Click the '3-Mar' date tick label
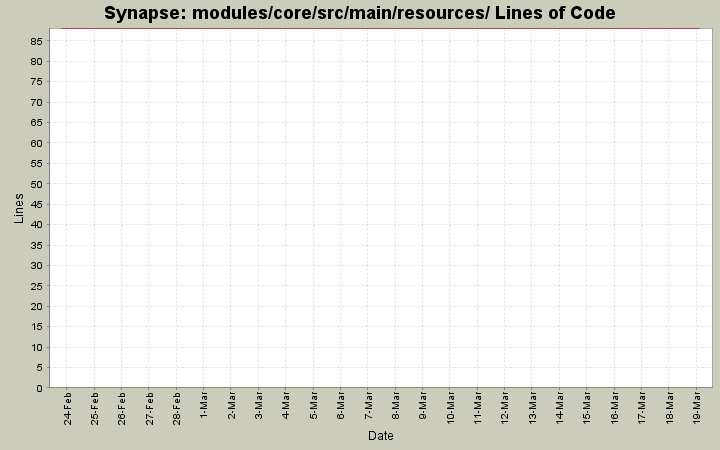The width and height of the screenshot is (720, 450). coord(259,405)
